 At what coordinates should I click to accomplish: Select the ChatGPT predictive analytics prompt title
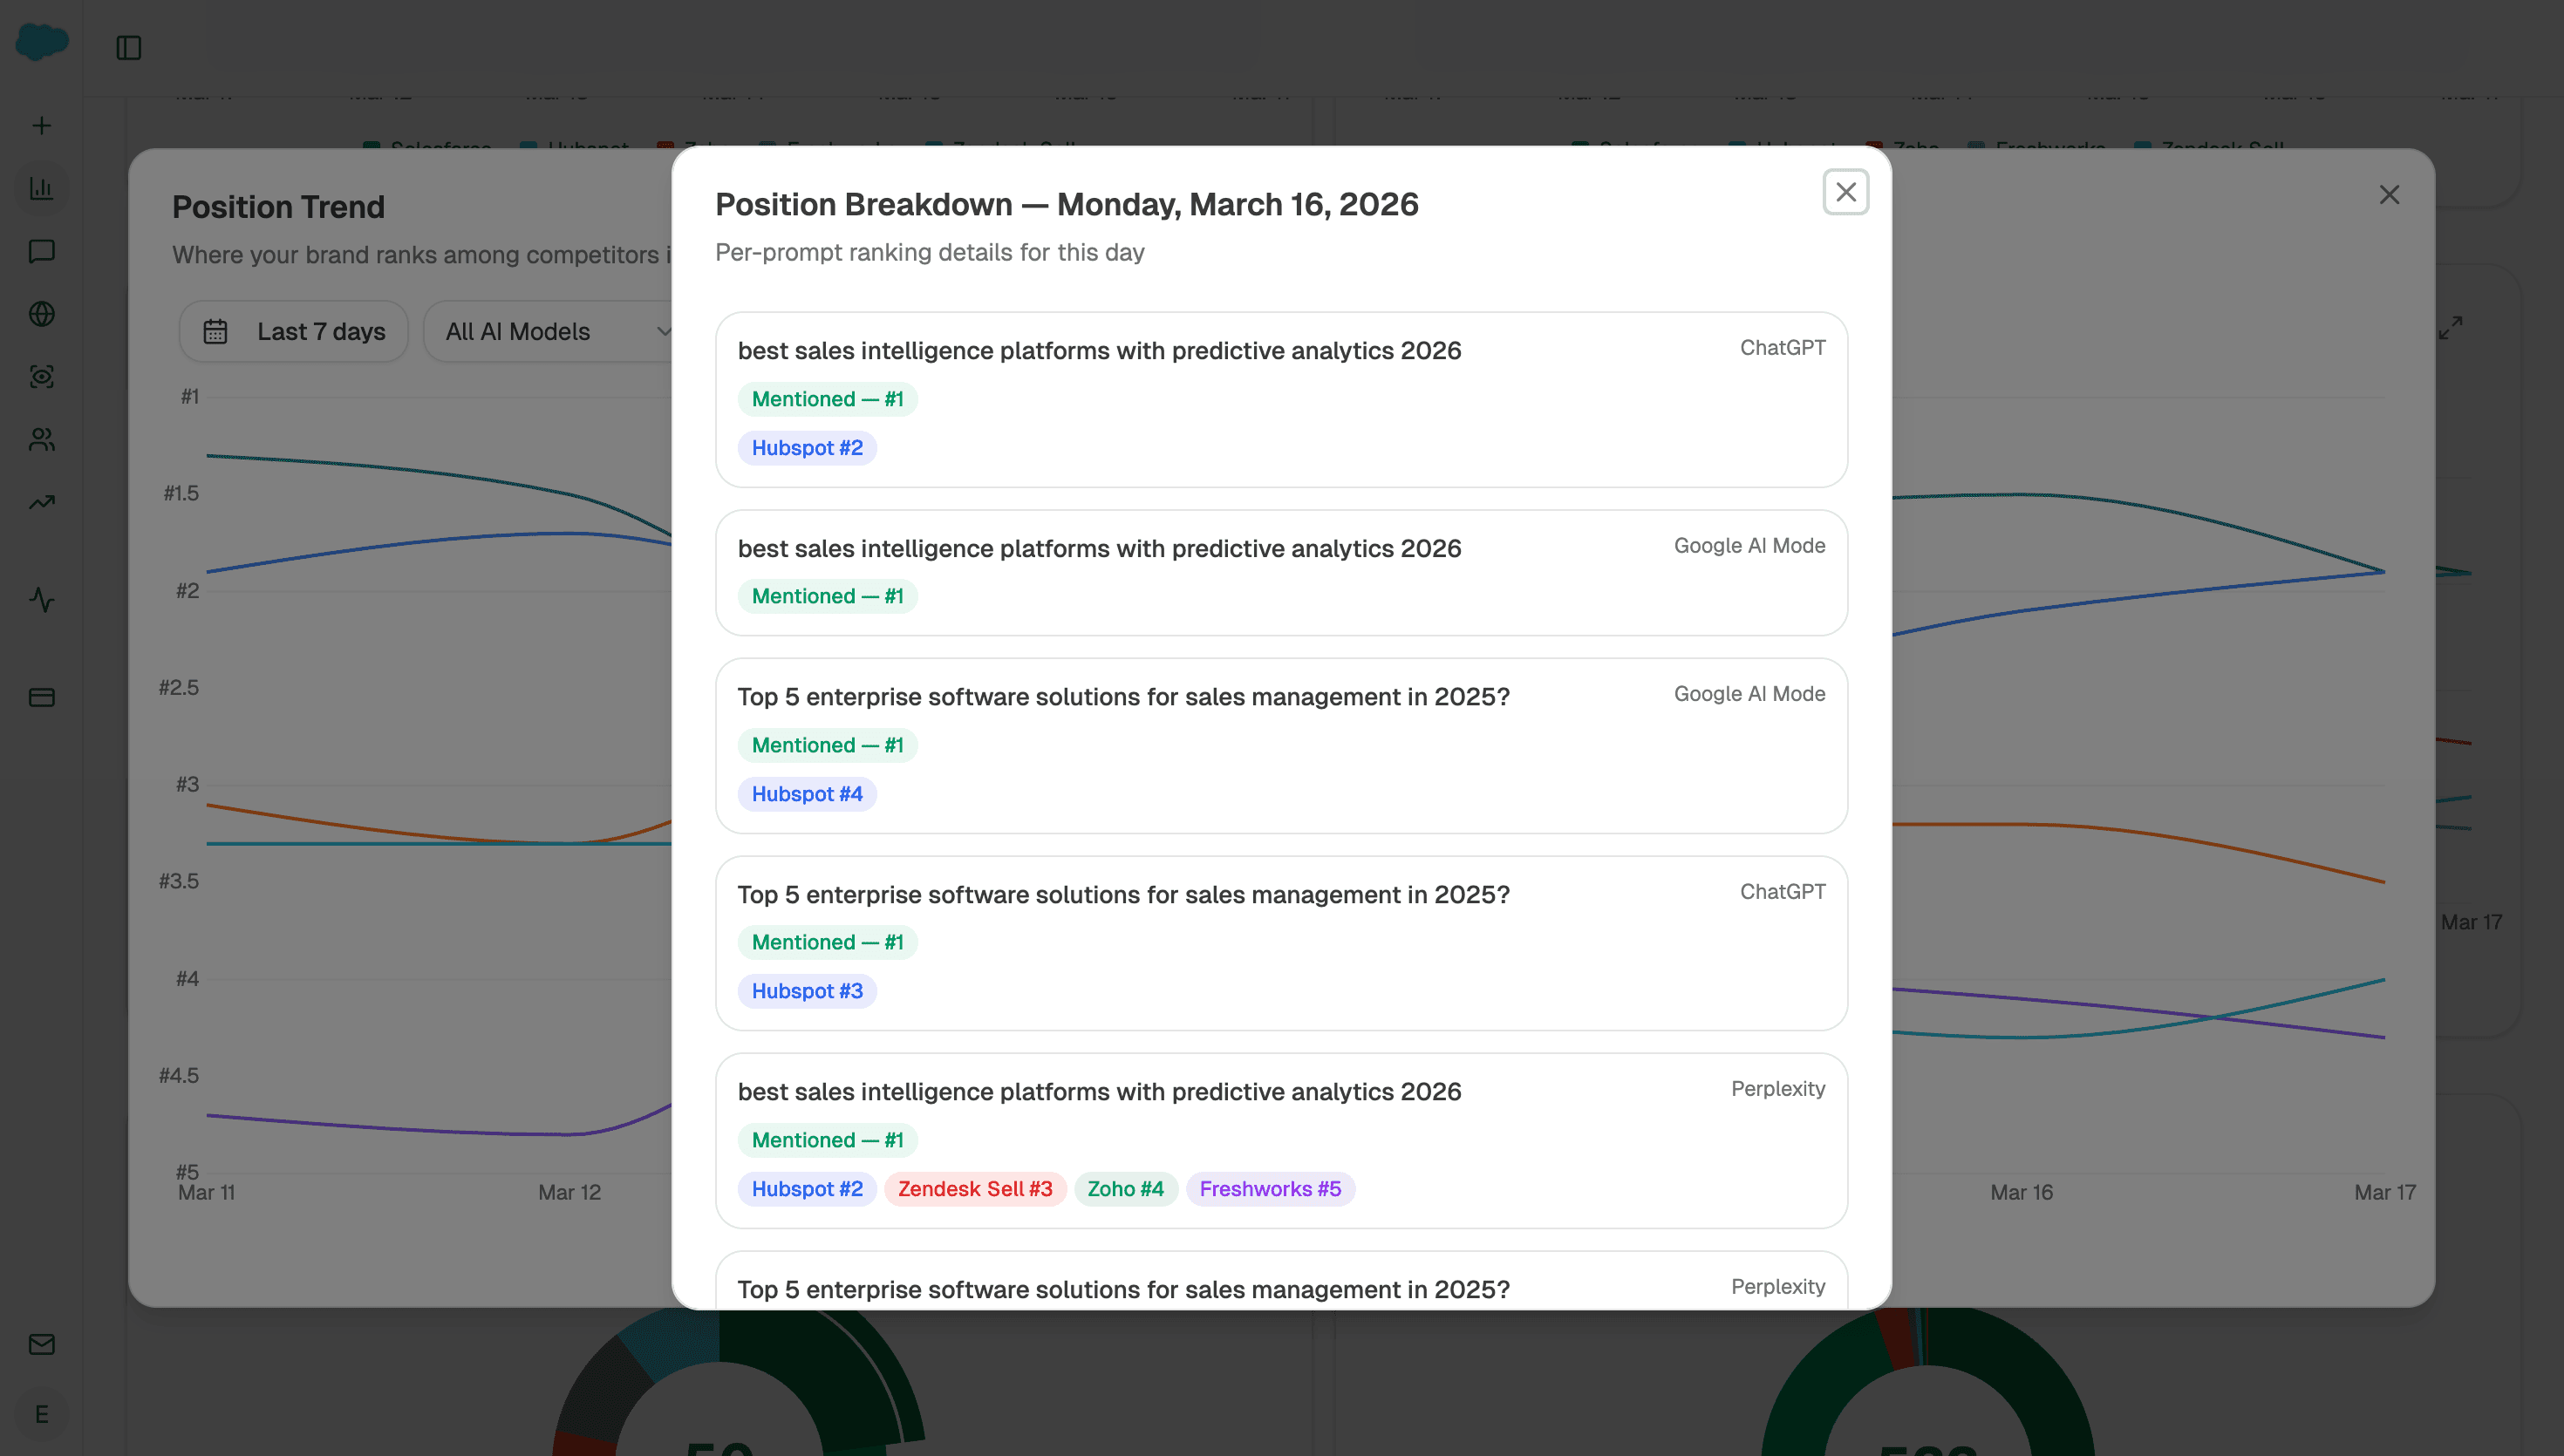(x=1100, y=351)
